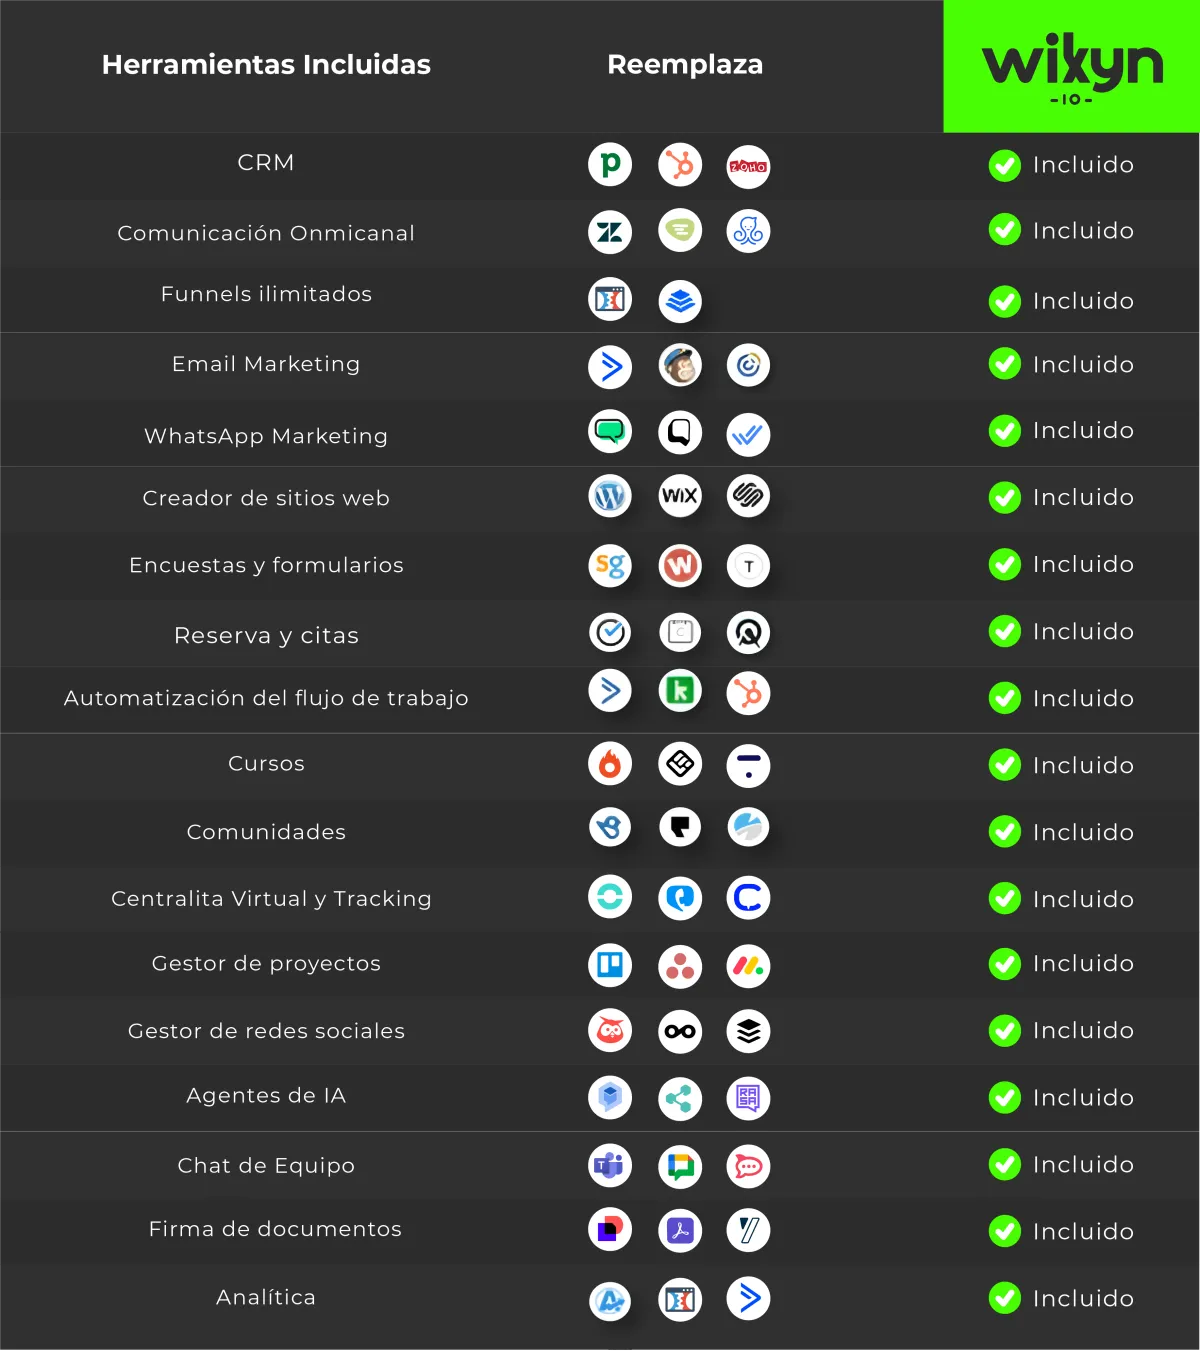Screen dimensions: 1200x1358
Task: Click the Trello icon in Gestor de proyectos
Action: coord(610,965)
